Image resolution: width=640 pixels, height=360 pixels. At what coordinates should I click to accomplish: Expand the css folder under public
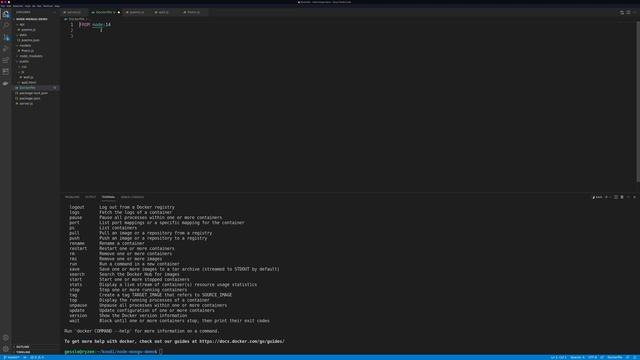point(23,67)
